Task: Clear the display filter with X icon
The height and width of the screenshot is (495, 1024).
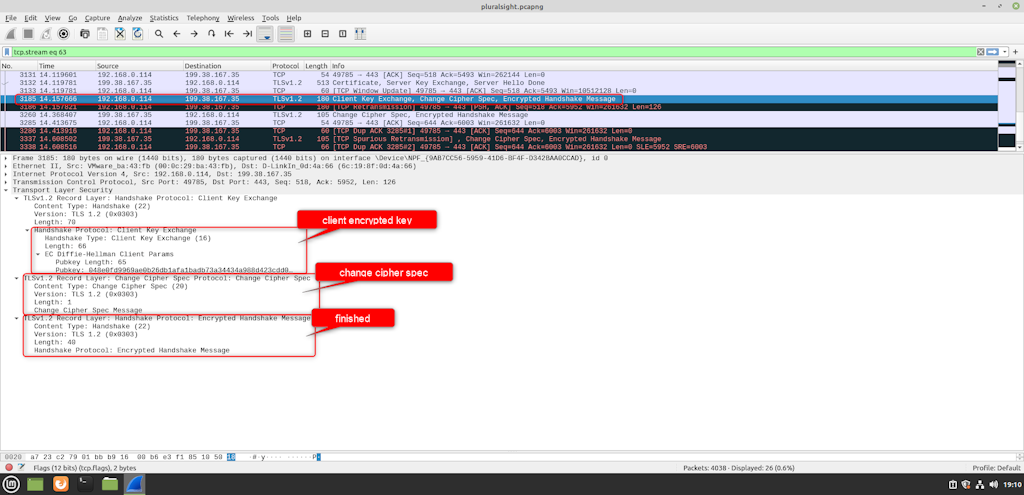Action: 981,52
